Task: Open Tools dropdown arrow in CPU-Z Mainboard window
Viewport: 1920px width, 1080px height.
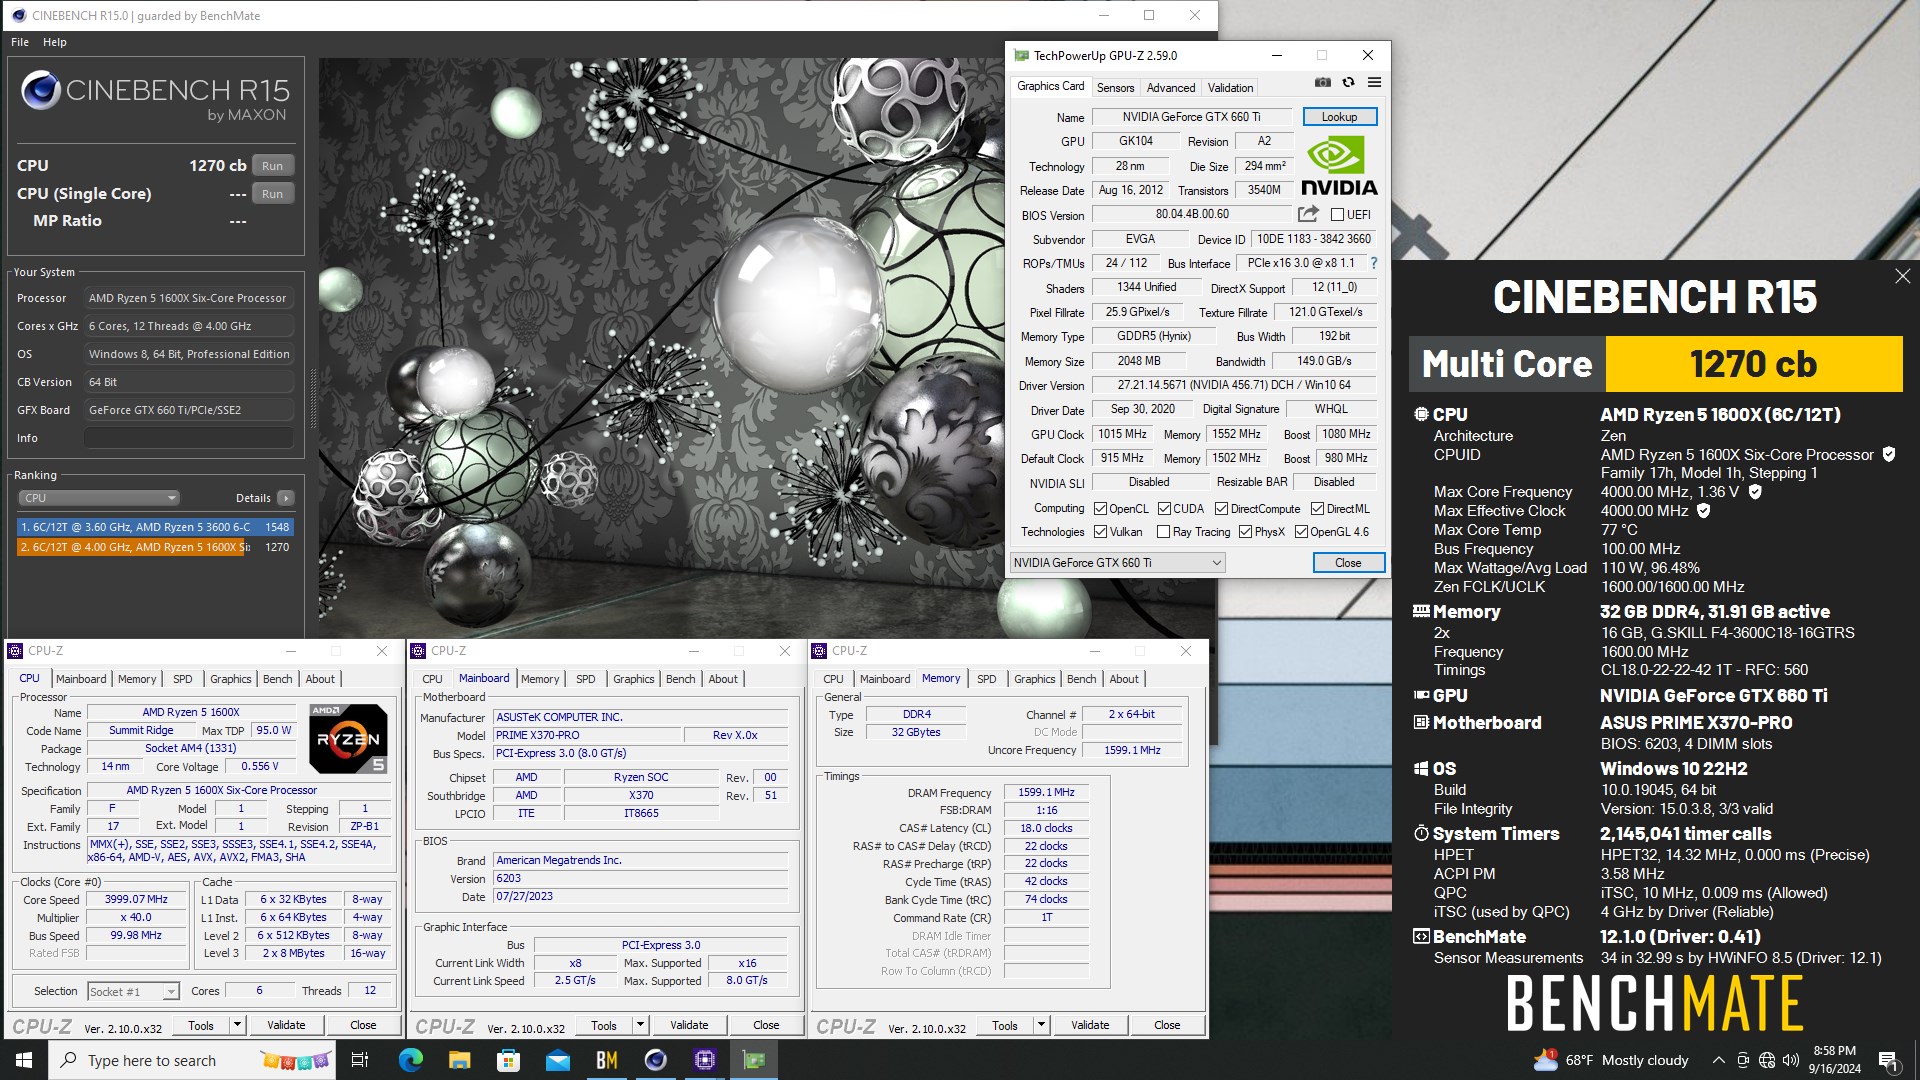Action: coord(640,1025)
